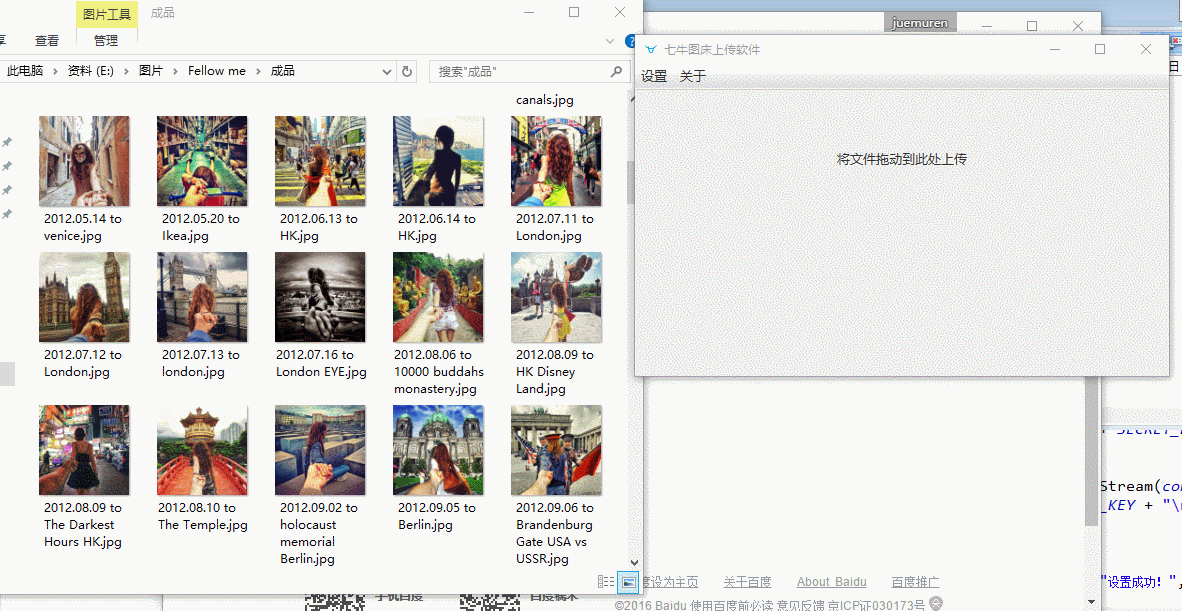Click the canals.jpg file name
1182x611 pixels.
(545, 100)
